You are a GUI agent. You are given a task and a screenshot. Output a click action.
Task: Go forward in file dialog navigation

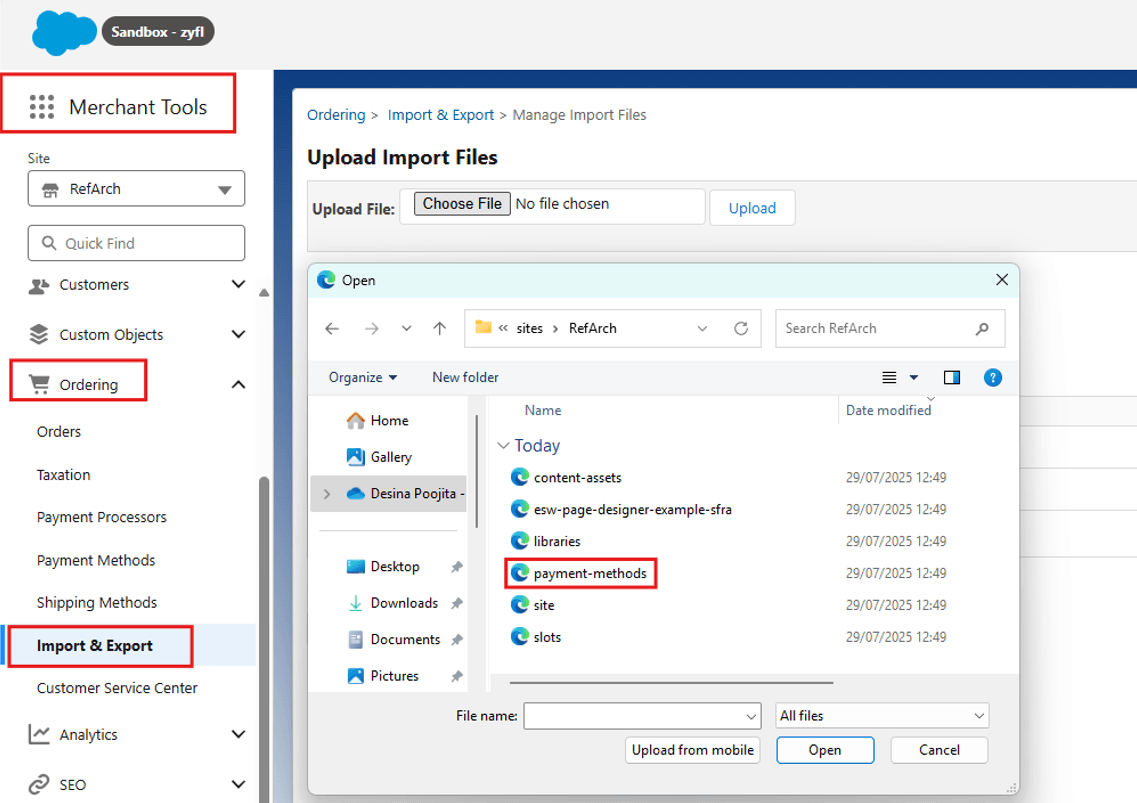pos(372,329)
